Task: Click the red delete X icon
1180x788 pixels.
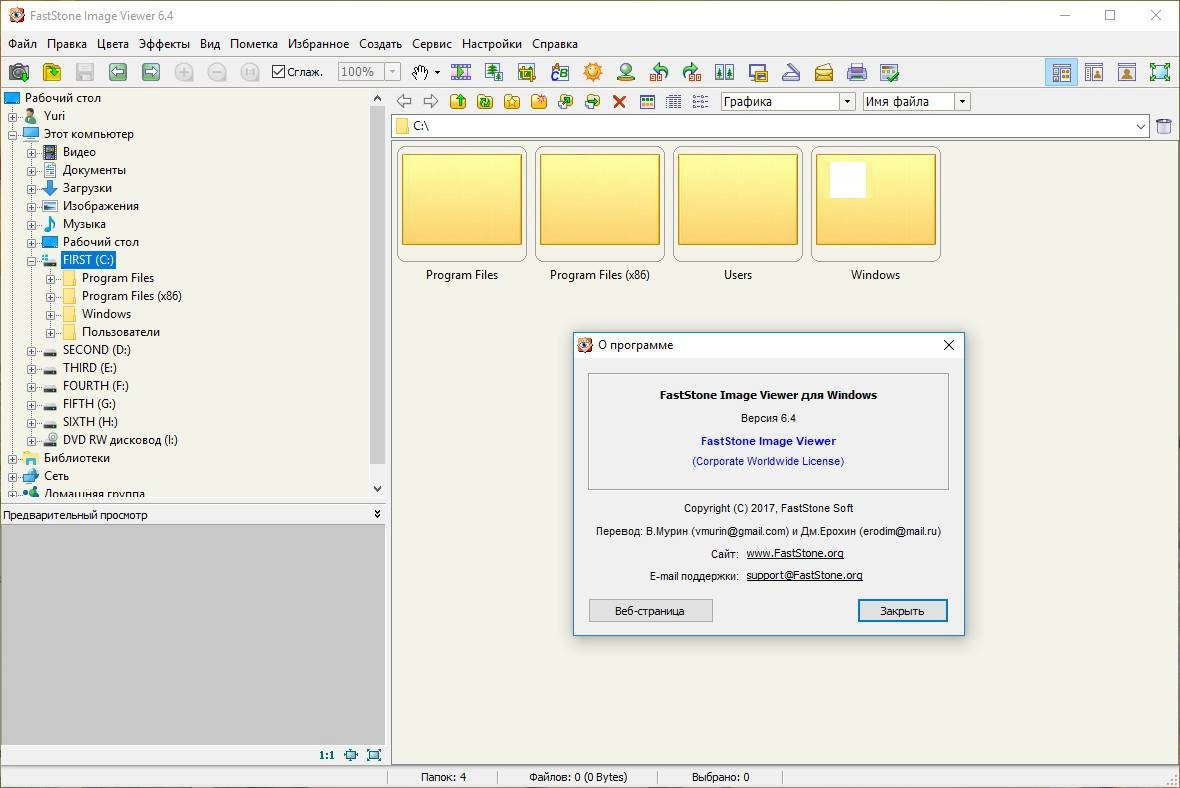Action: pyautogui.click(x=619, y=102)
